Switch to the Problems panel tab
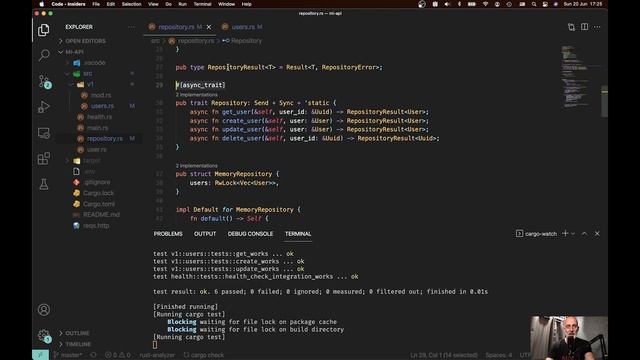Screen dimensions: 640x360 pos(168,234)
